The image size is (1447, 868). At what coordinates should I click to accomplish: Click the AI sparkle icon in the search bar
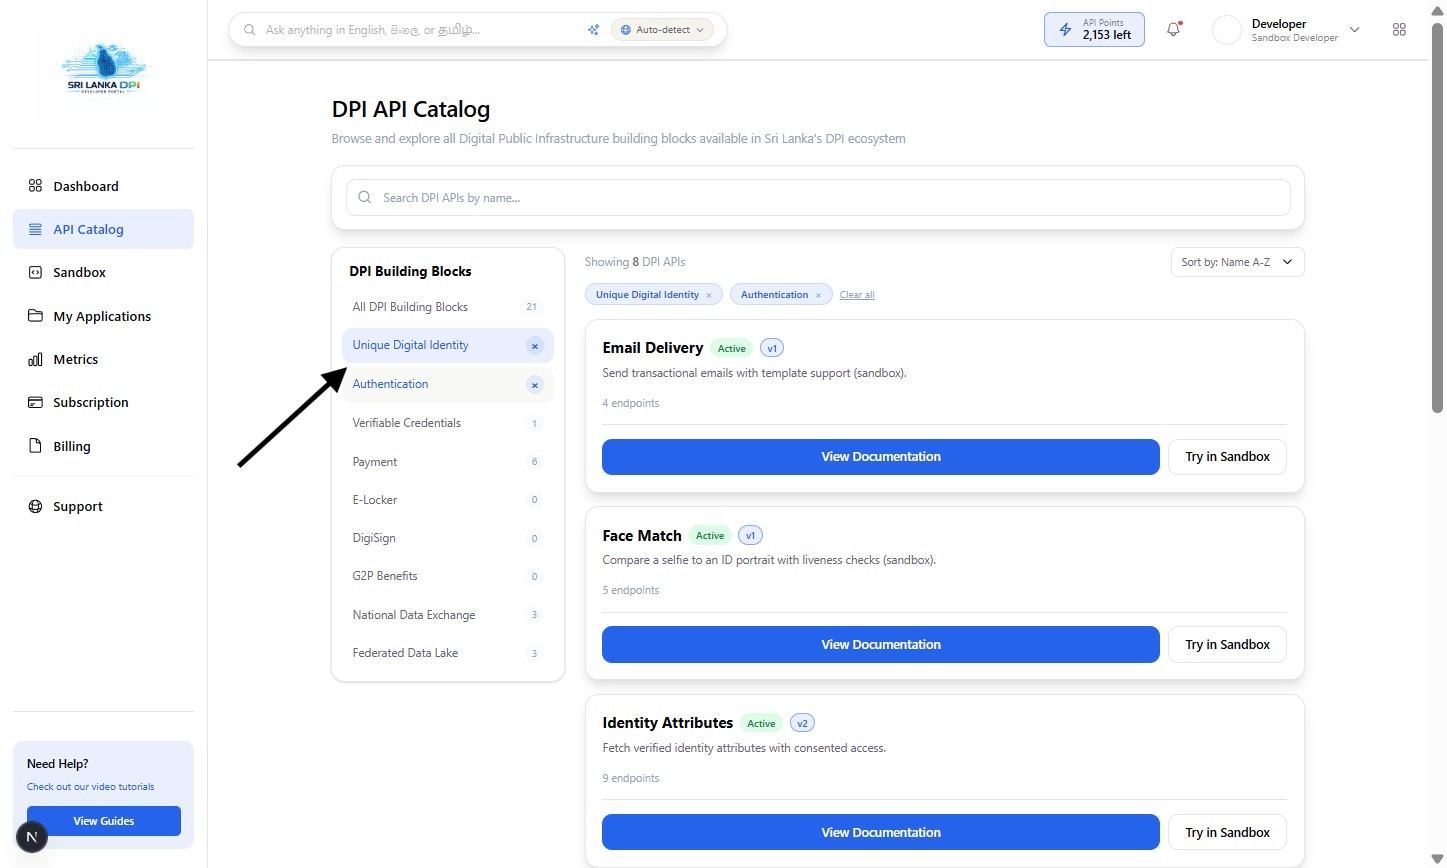click(x=593, y=30)
